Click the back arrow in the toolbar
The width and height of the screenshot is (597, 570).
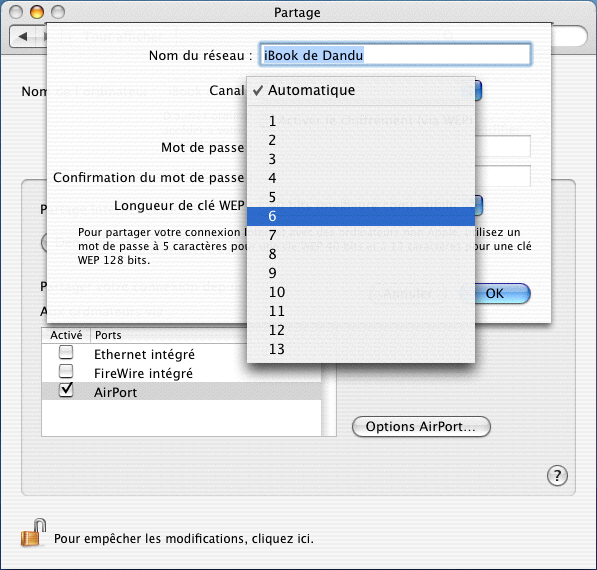tap(23, 37)
